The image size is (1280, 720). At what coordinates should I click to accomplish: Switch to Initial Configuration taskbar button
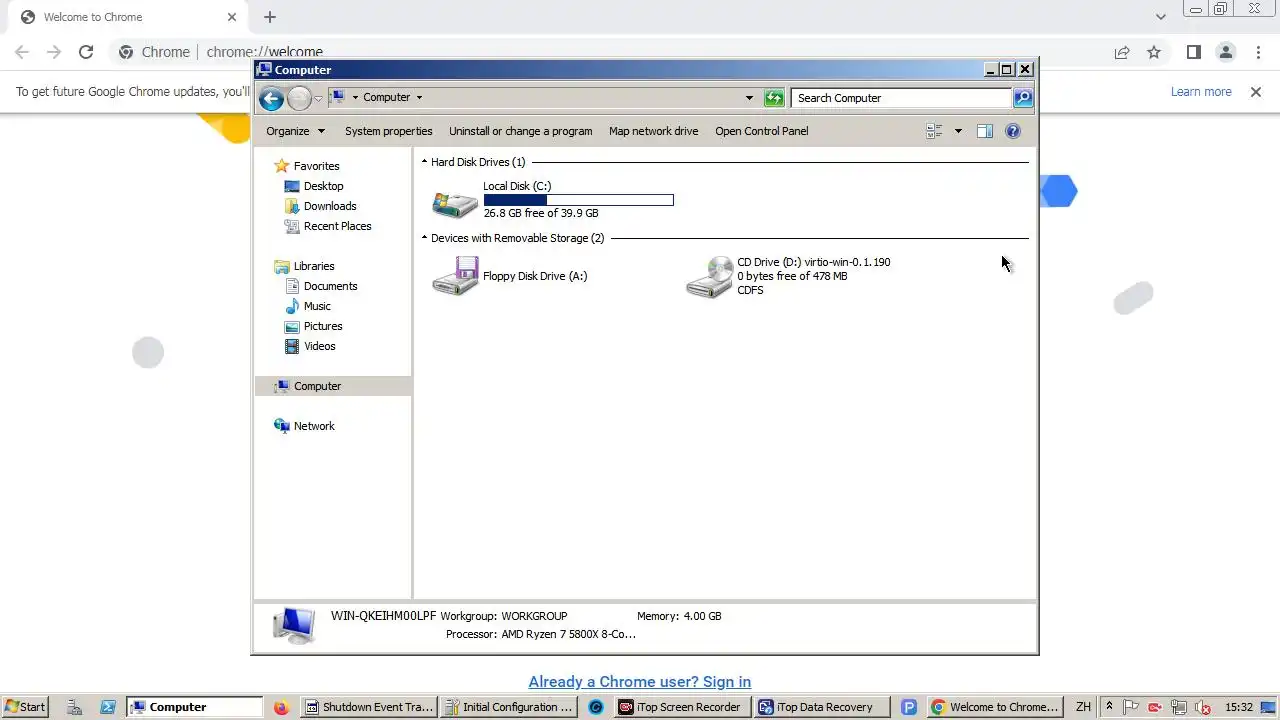pos(508,707)
